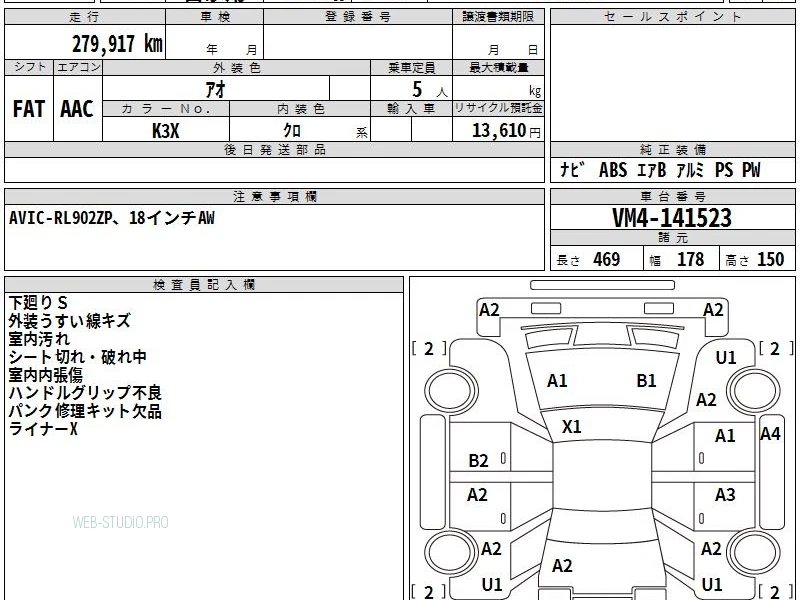Click the X1 mark on the windshield

[571, 427]
